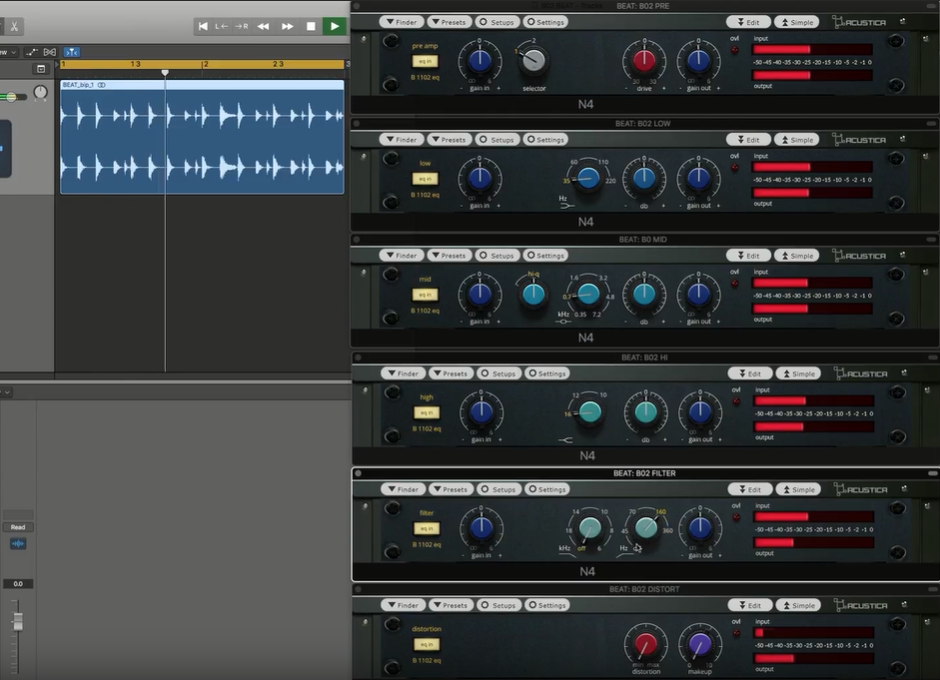940x680 pixels.
Task: Toggle eq in switch on filter module
Action: click(x=427, y=528)
